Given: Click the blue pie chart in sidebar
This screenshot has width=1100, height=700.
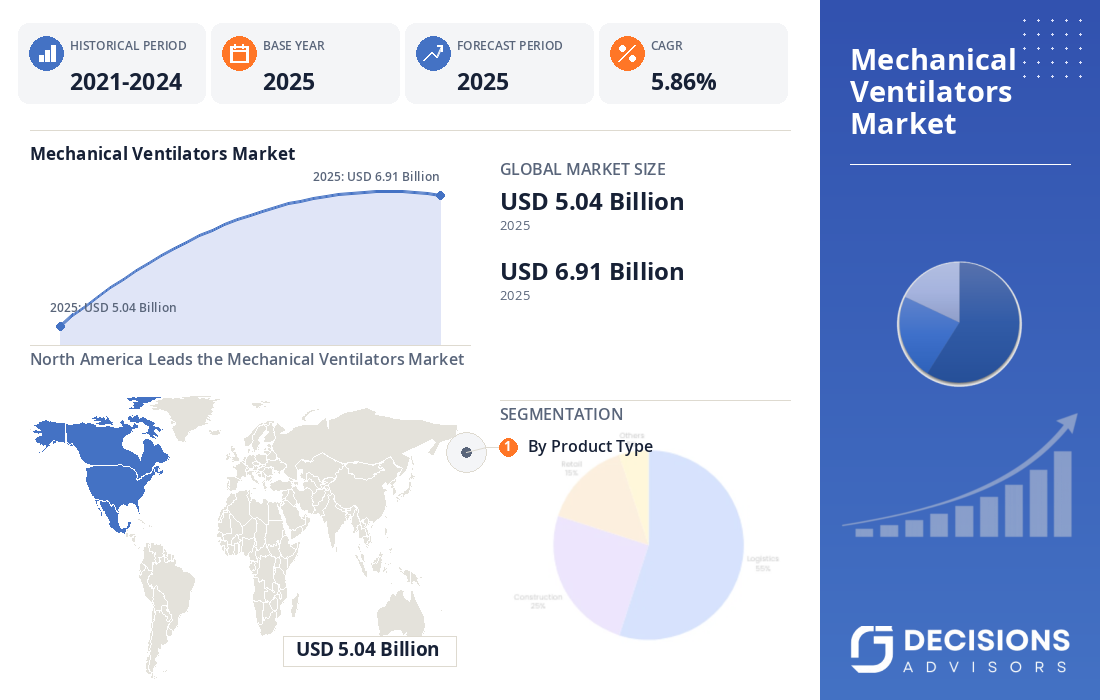Looking at the screenshot, I should point(959,323).
